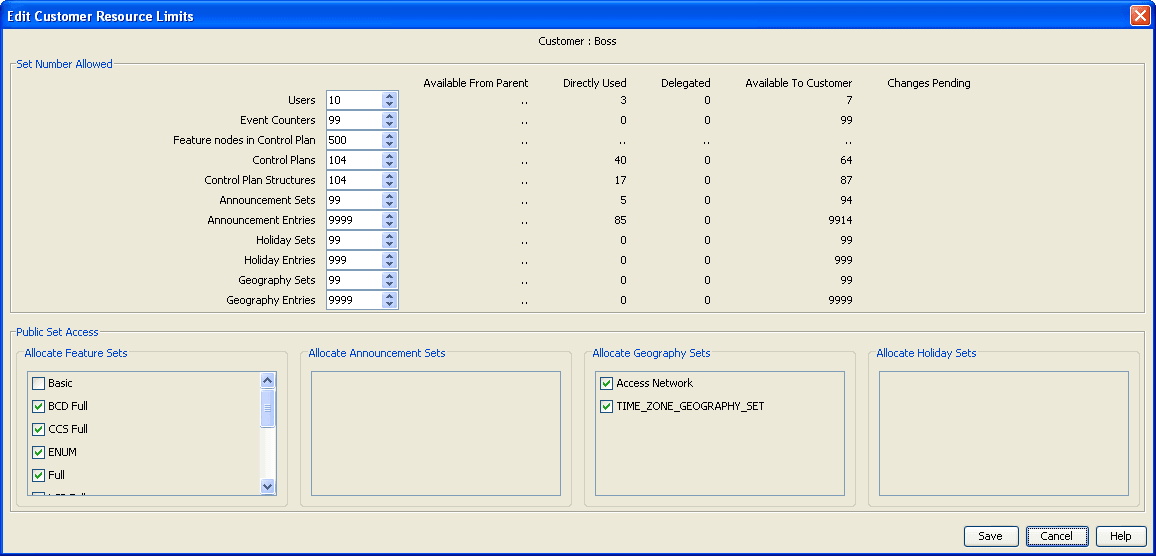
Task: Click the Available To Customer header
Action: (x=798, y=83)
